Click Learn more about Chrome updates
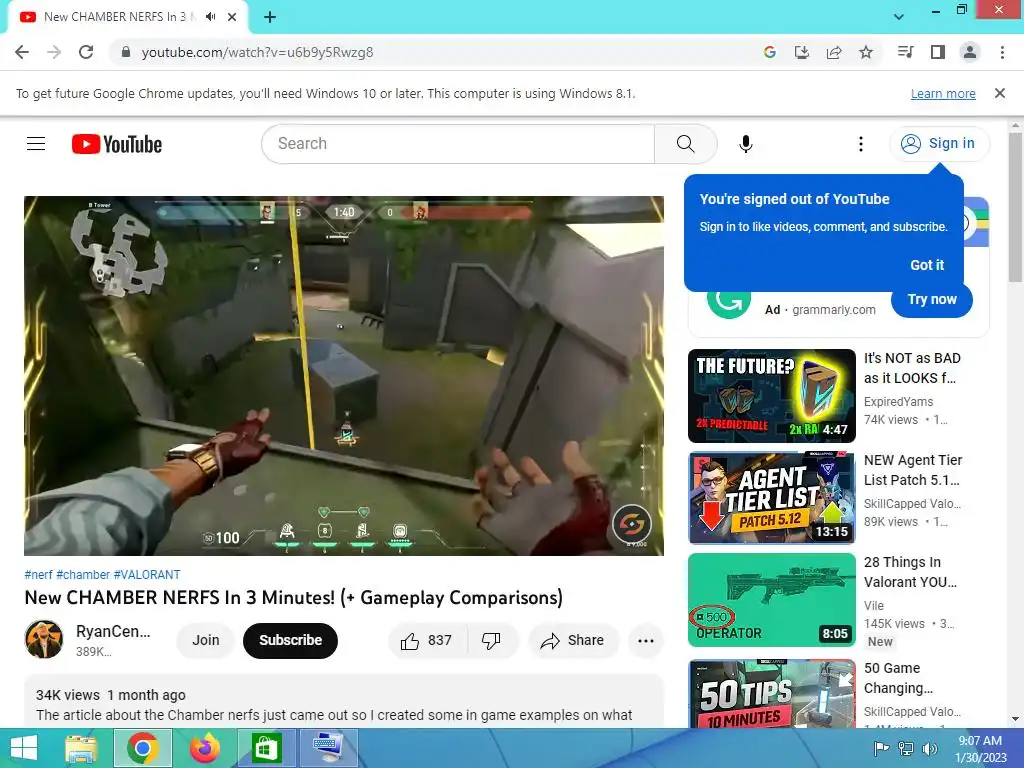 pyautogui.click(x=943, y=93)
